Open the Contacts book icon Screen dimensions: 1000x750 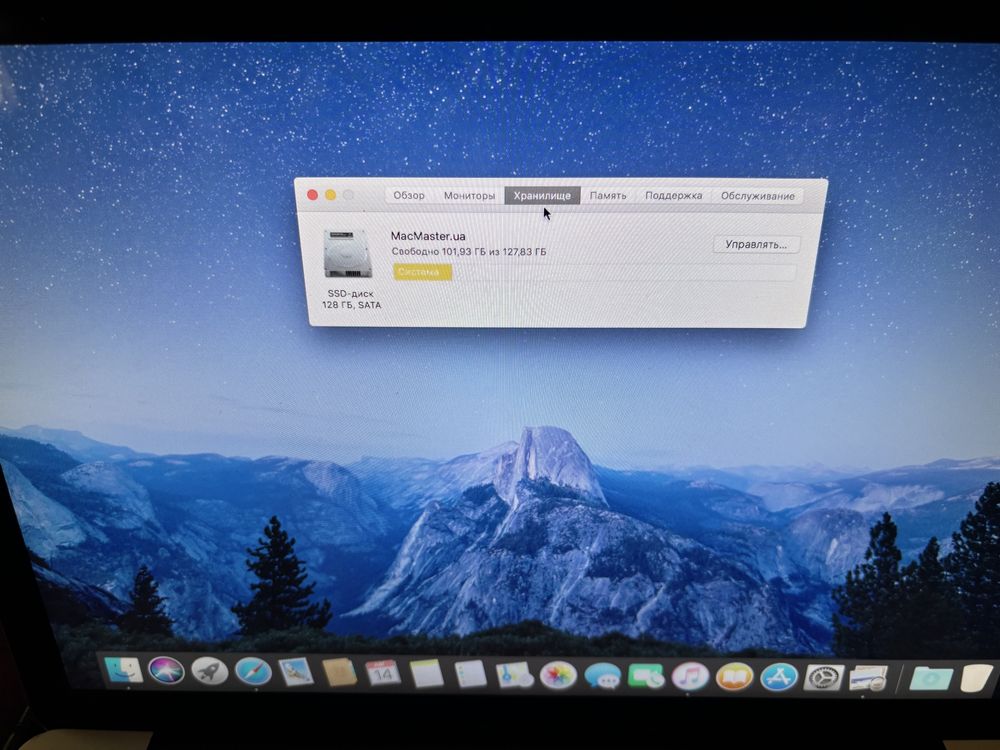coord(339,673)
